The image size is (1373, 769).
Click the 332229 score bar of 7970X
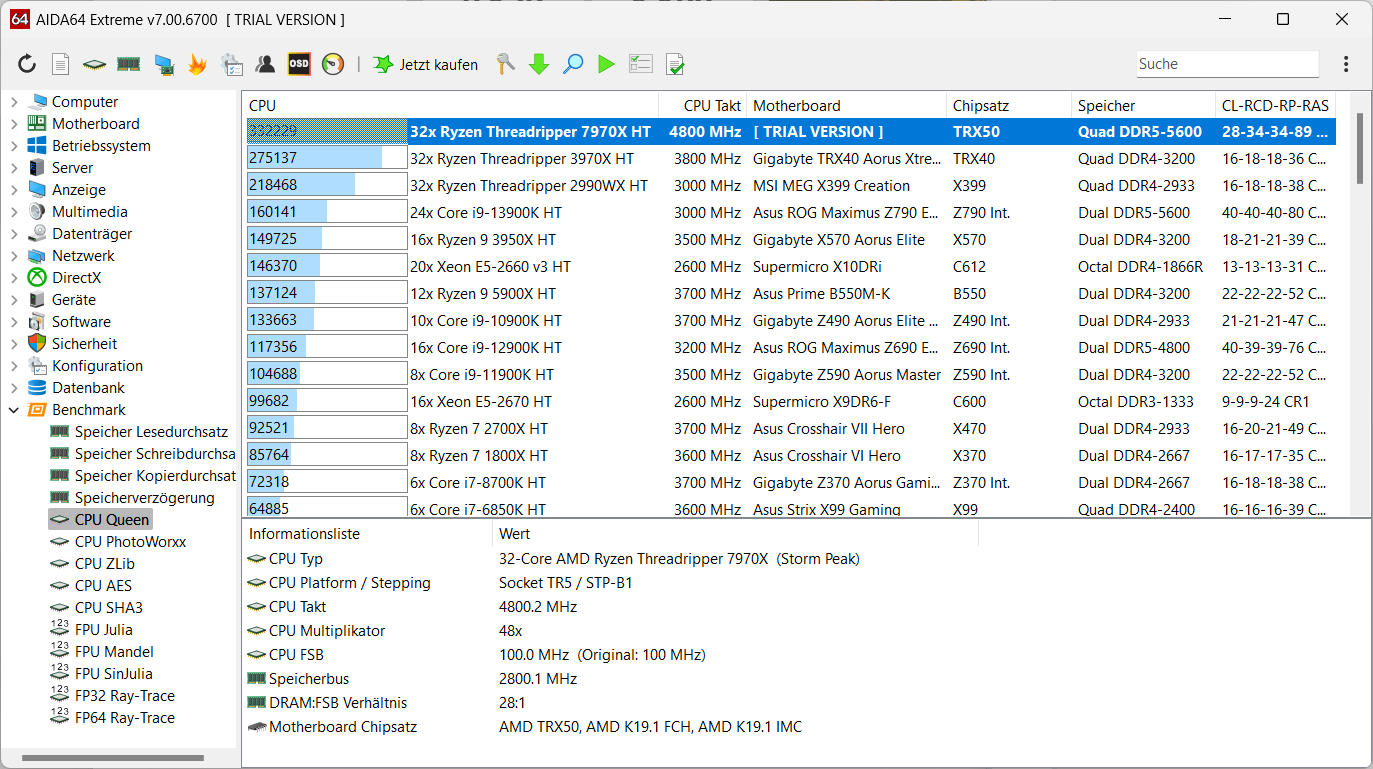[327, 132]
